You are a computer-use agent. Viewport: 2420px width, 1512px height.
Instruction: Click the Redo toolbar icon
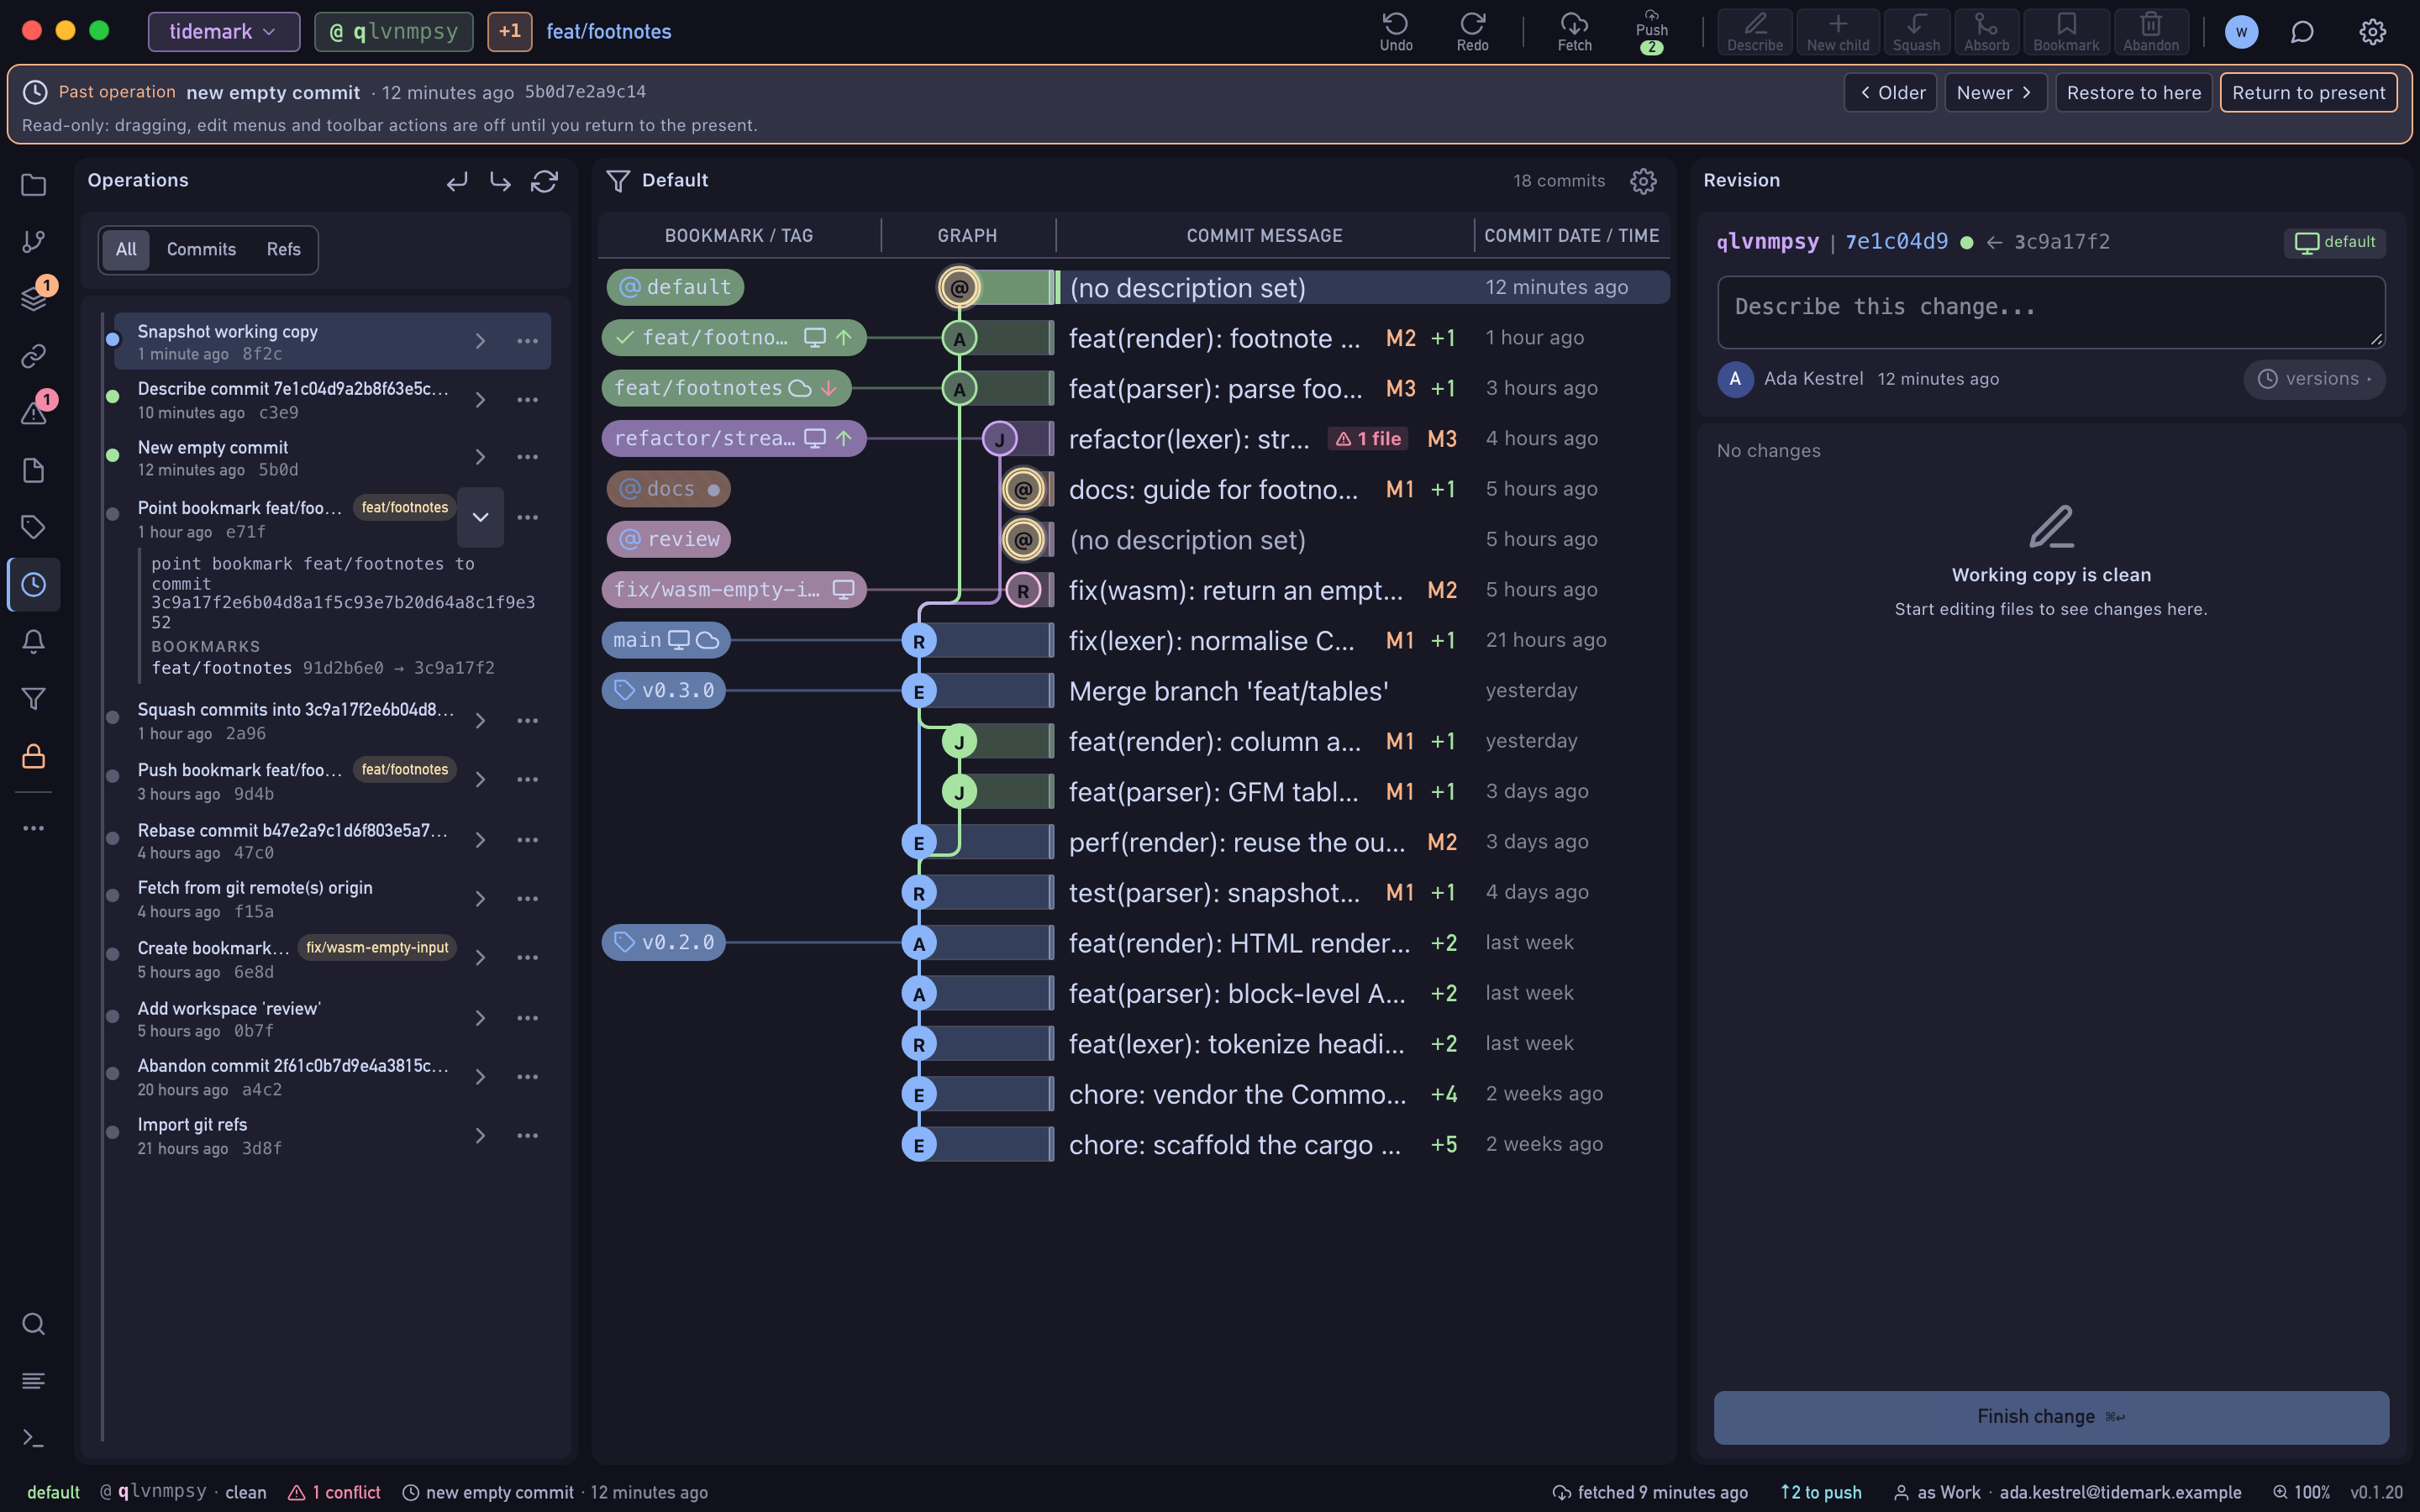1472,32
